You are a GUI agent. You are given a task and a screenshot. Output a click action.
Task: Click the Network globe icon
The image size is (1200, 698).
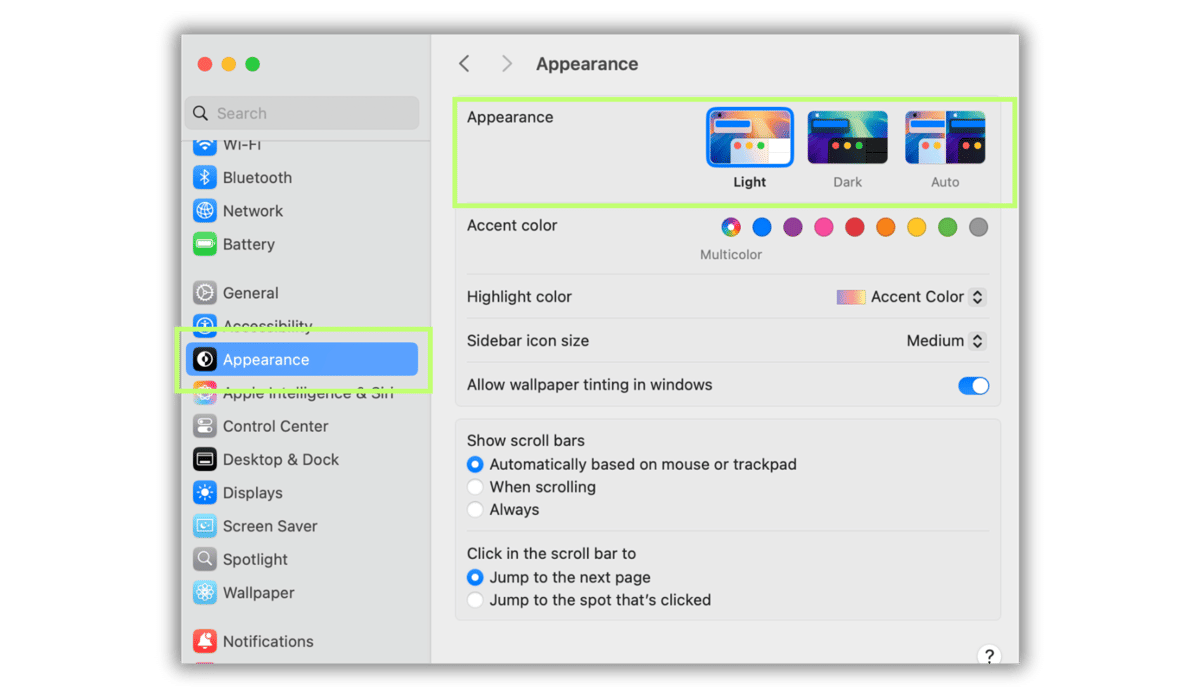(x=205, y=211)
